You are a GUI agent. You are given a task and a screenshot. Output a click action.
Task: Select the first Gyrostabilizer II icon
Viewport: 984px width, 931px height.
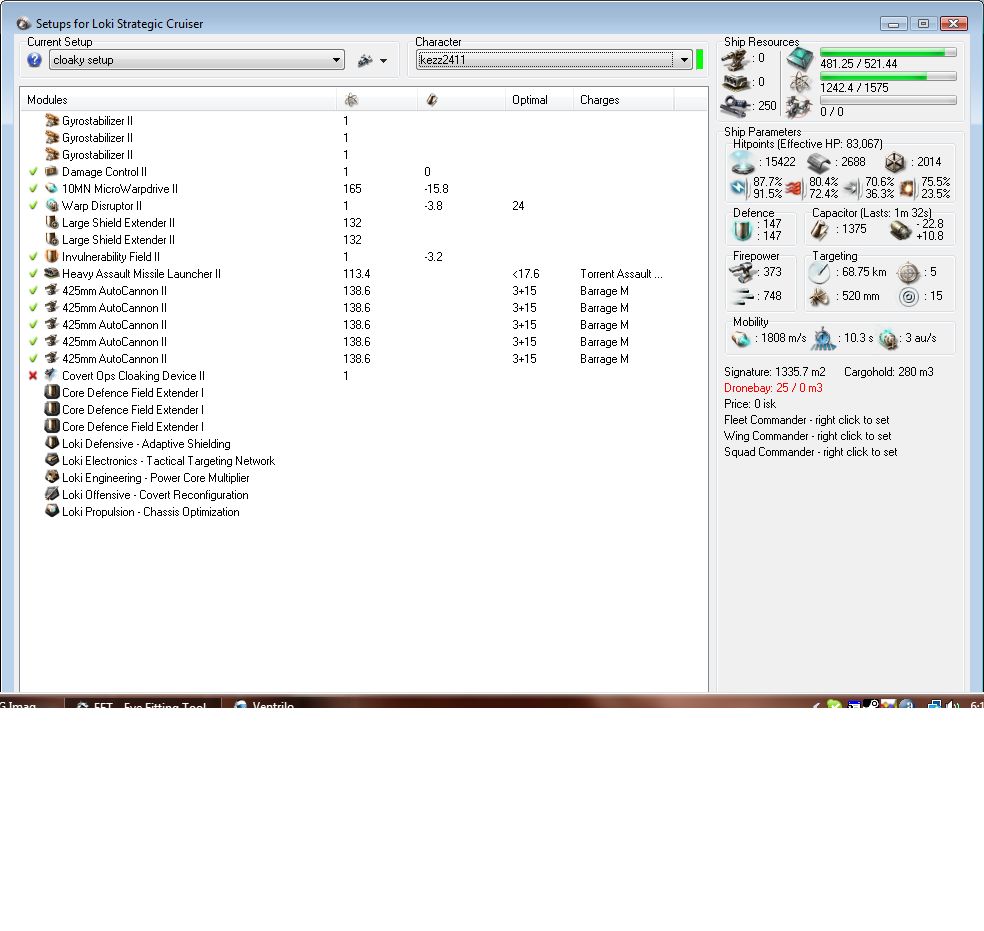pos(52,120)
